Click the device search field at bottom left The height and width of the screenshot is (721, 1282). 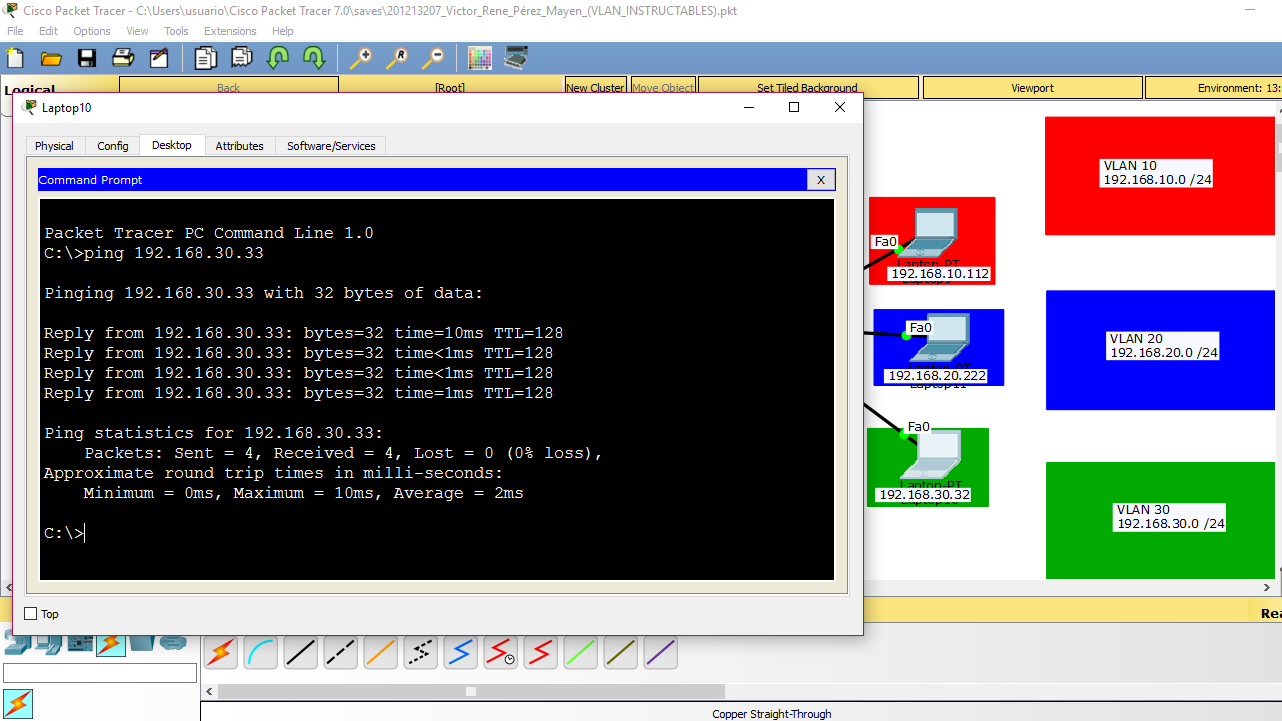click(100, 673)
